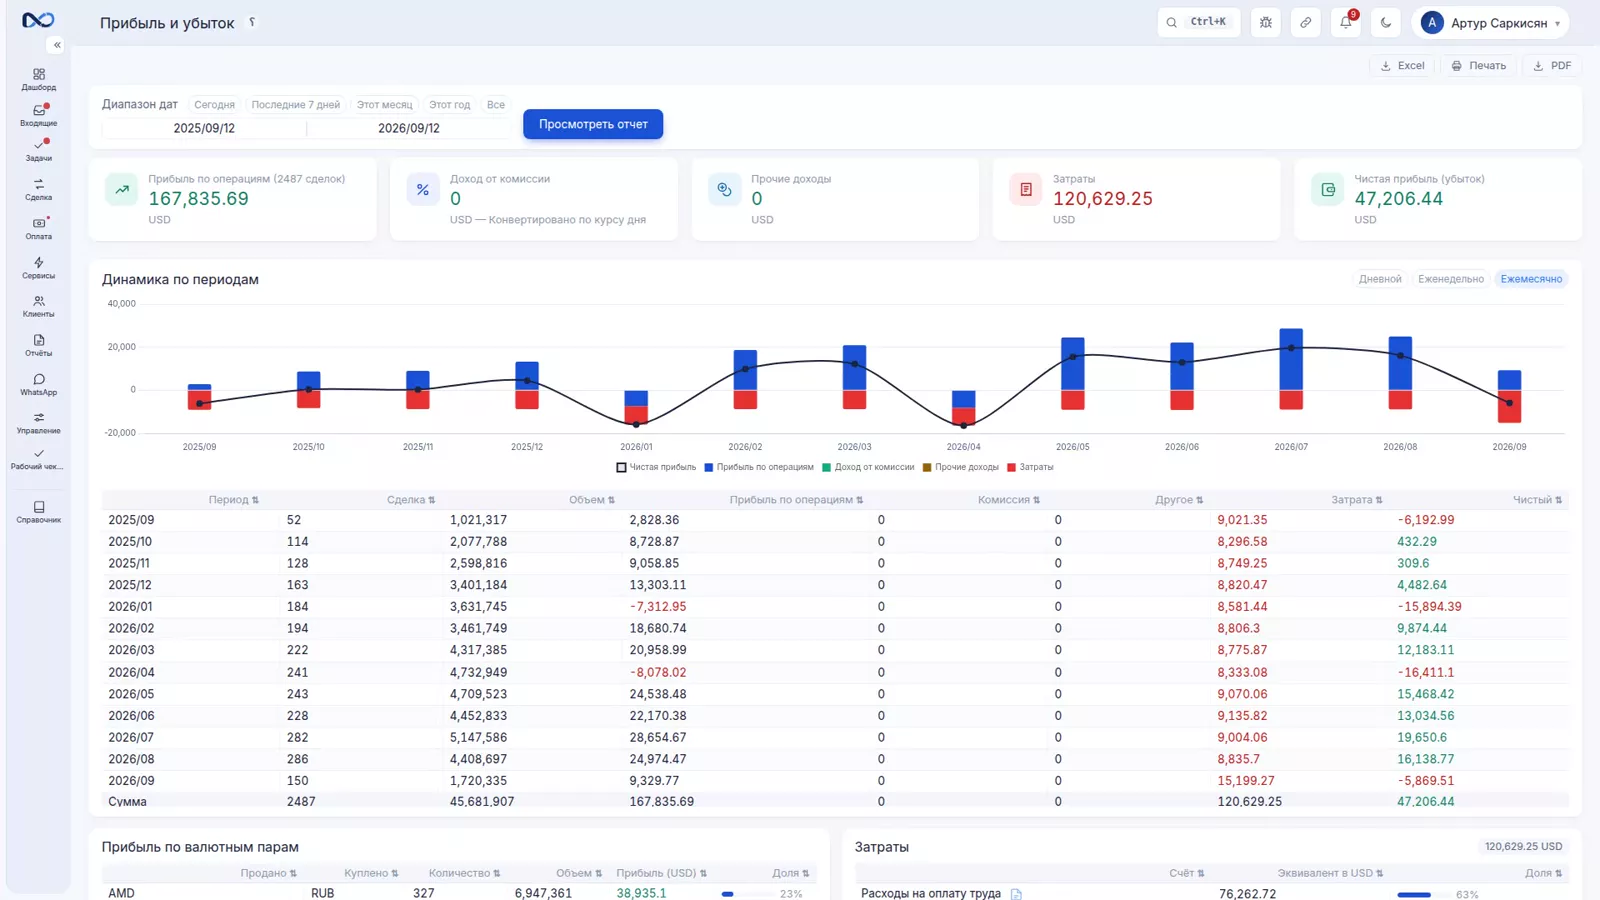Open Сервисы in the sidebar

coord(38,268)
